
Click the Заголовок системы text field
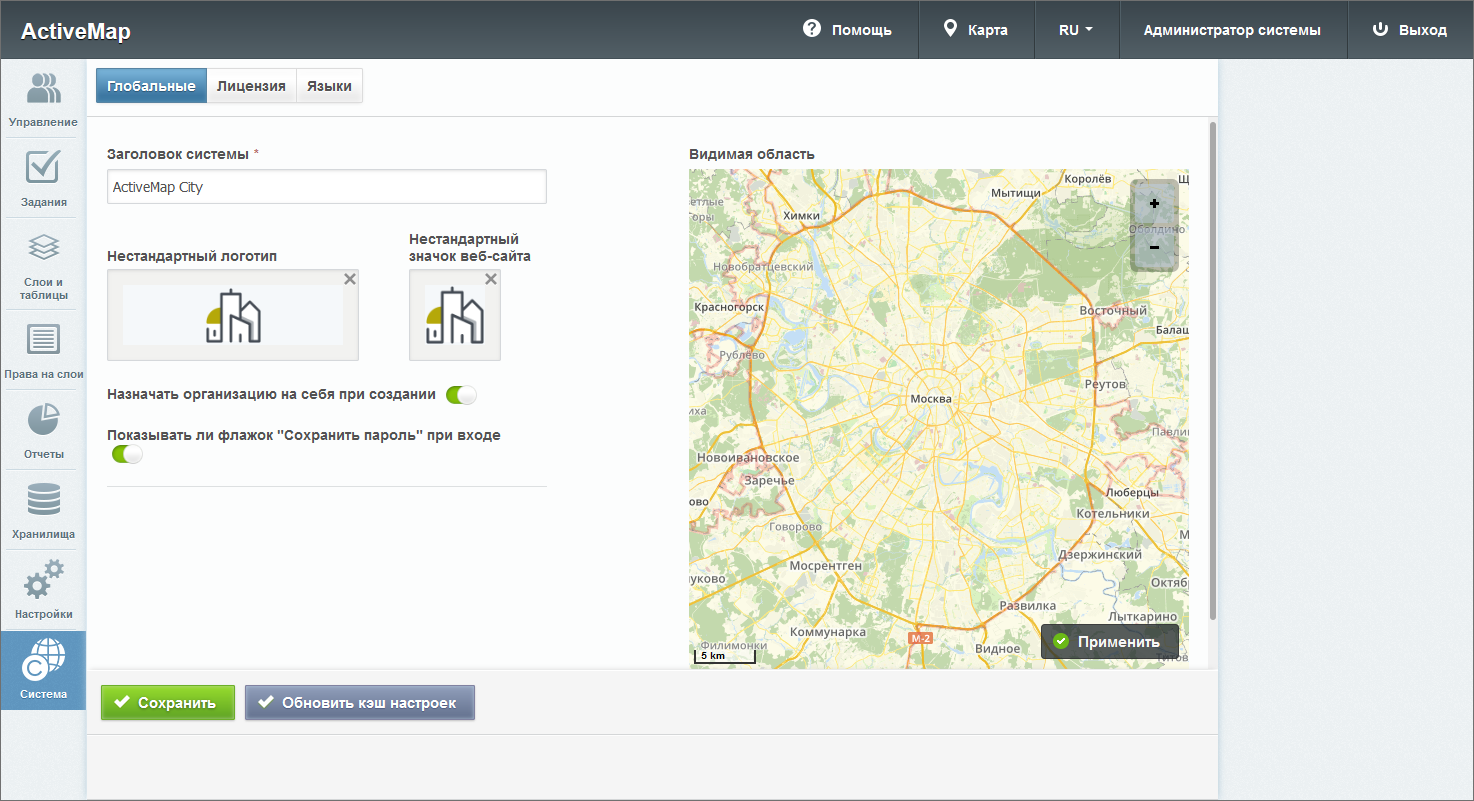(326, 187)
